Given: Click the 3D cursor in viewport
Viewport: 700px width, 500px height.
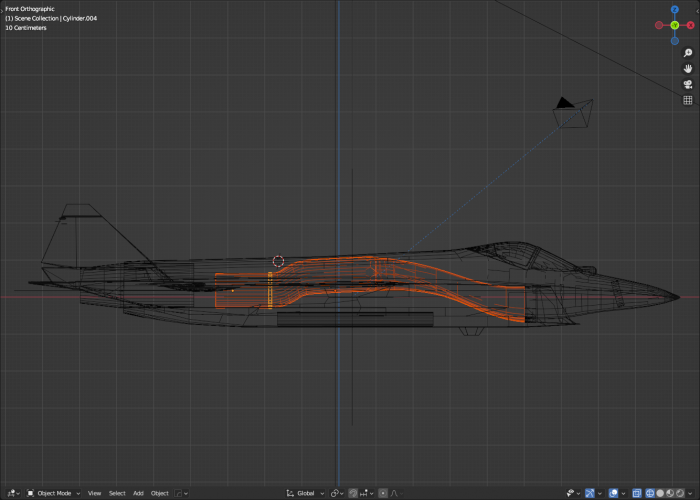Looking at the screenshot, I should [x=278, y=261].
